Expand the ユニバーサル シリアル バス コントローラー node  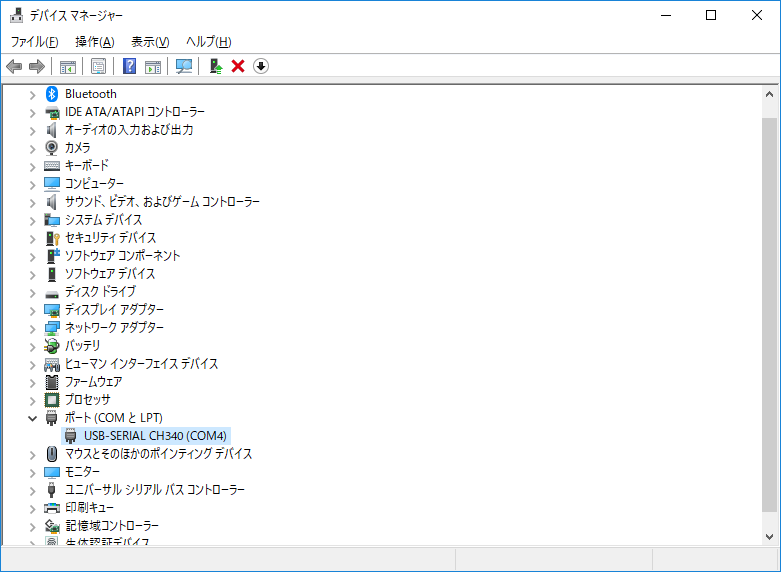point(32,490)
